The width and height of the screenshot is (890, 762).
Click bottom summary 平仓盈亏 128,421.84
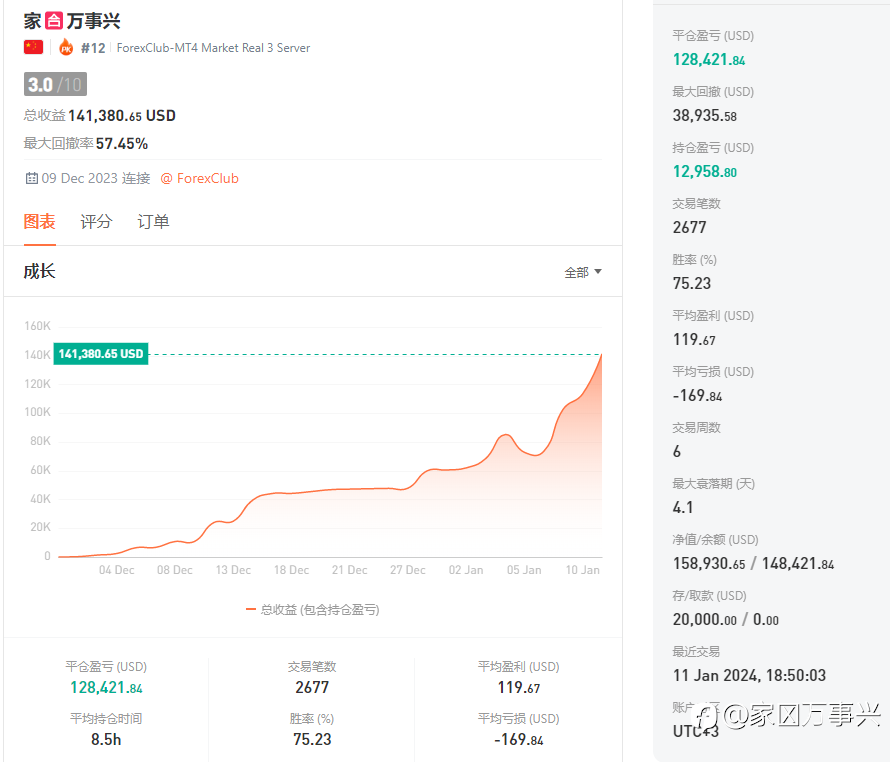tap(106, 688)
